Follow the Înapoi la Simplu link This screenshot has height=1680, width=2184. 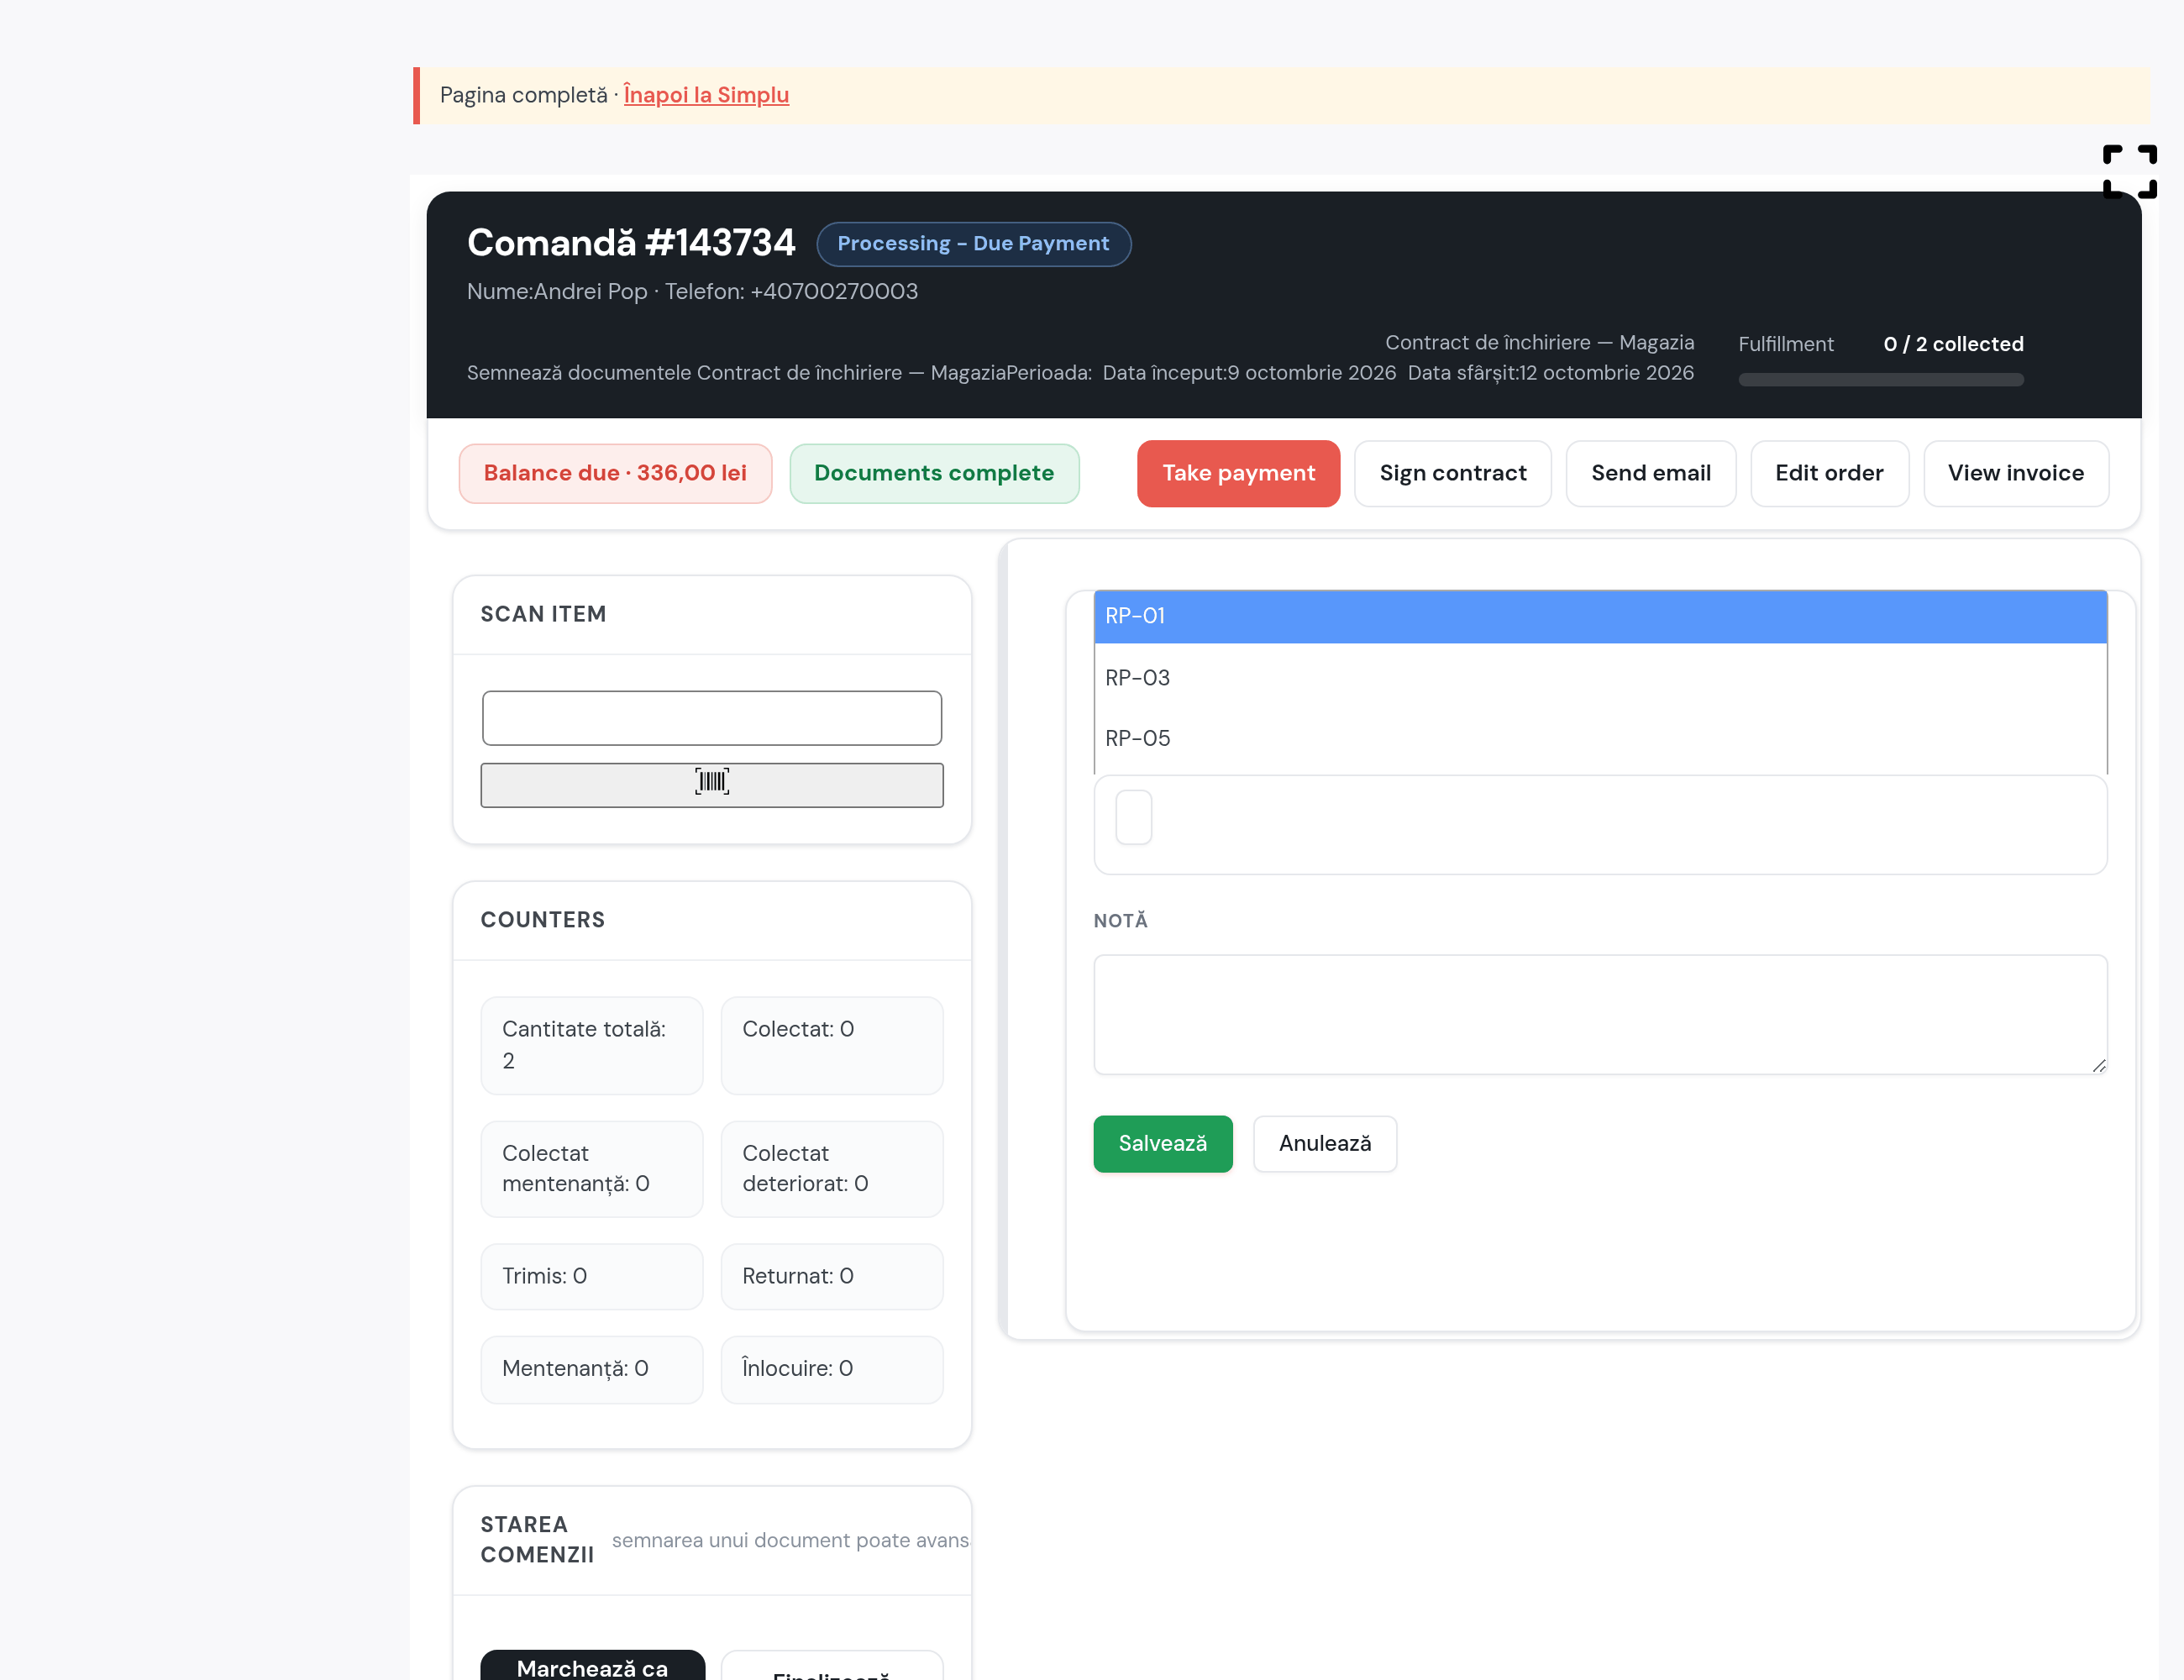point(706,95)
